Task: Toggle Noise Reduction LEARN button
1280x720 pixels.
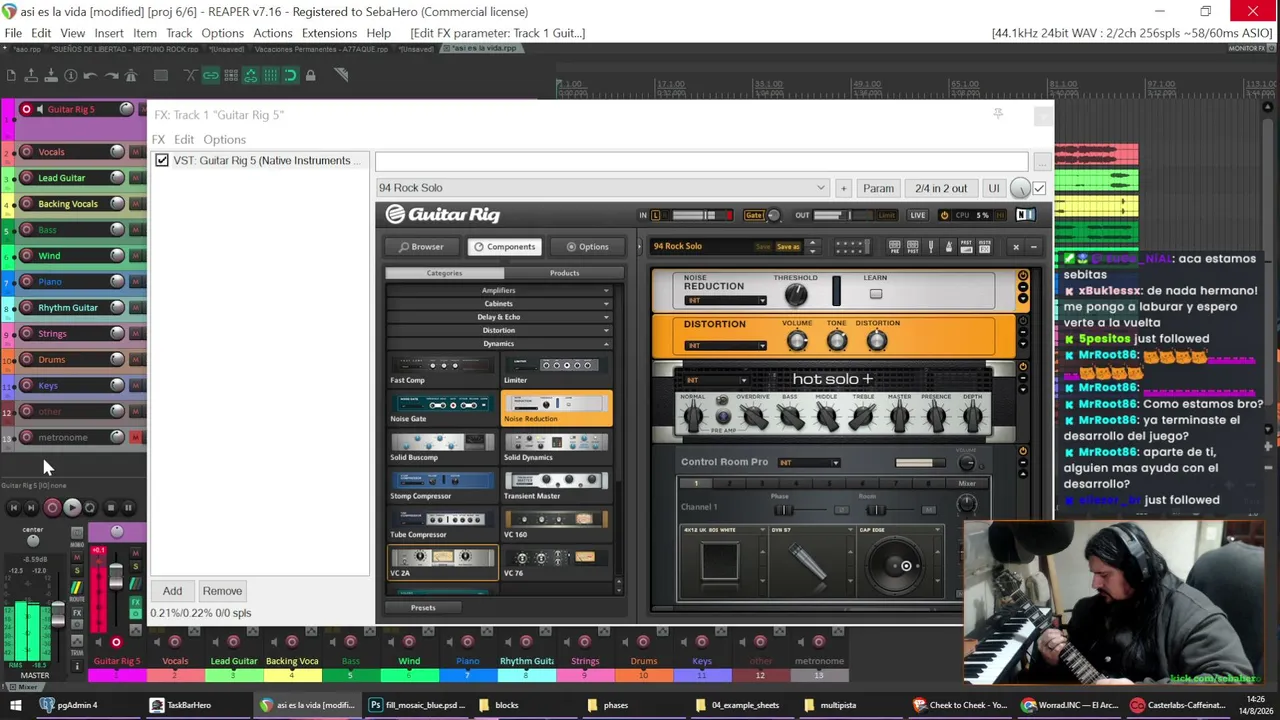Action: point(876,294)
